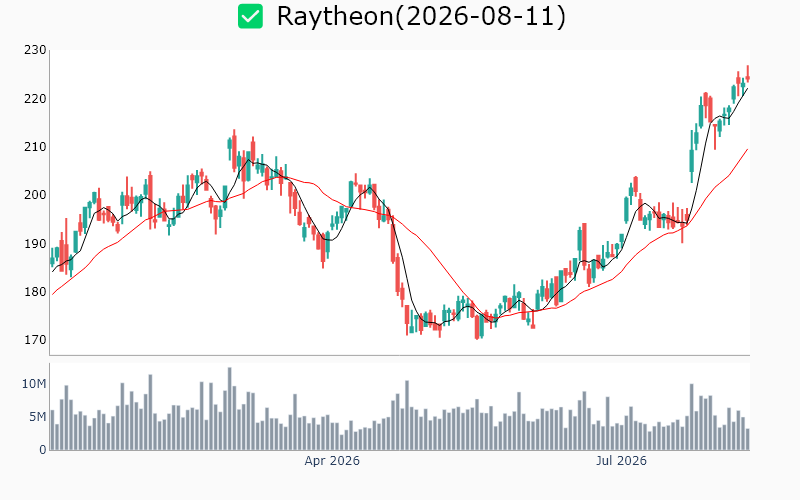Screen dimensions: 800x500
Task: Click the final volume bar on the right
Action: [x=747, y=439]
